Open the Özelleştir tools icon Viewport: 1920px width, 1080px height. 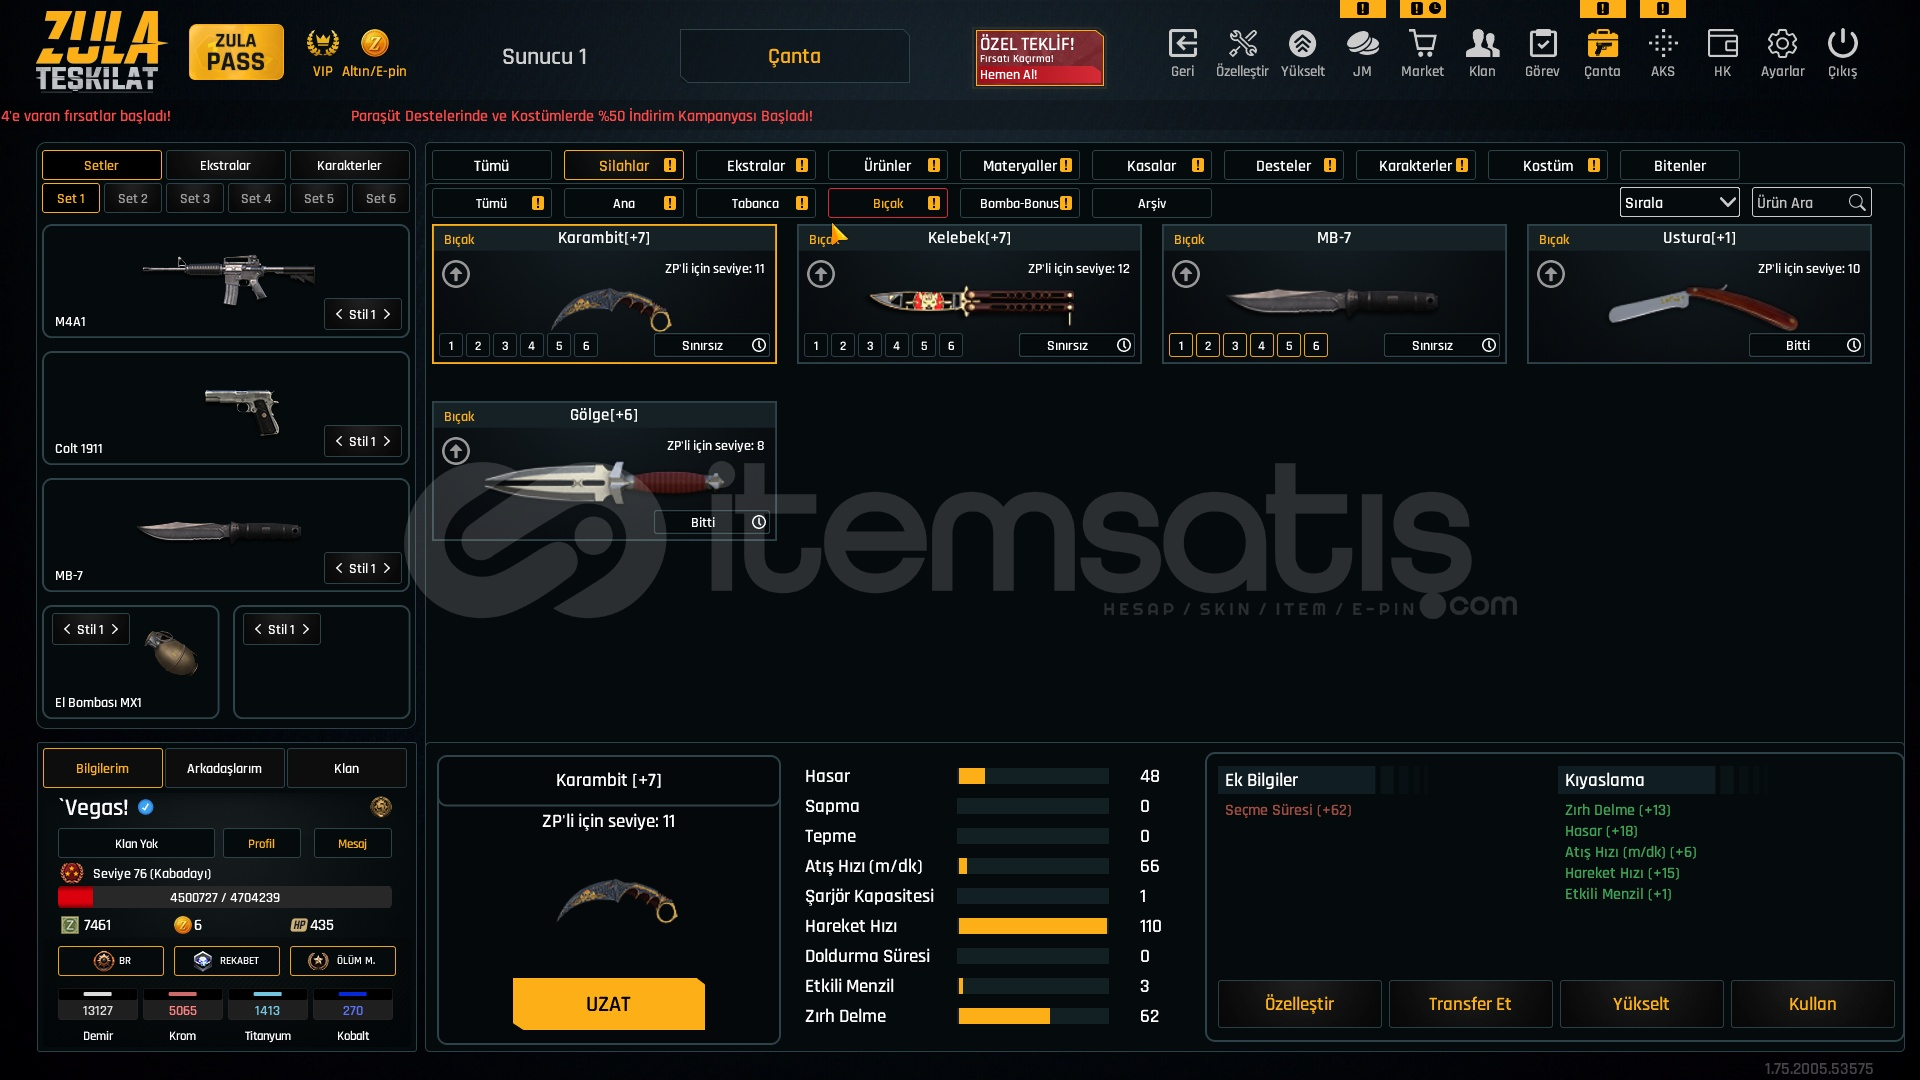click(1242, 44)
